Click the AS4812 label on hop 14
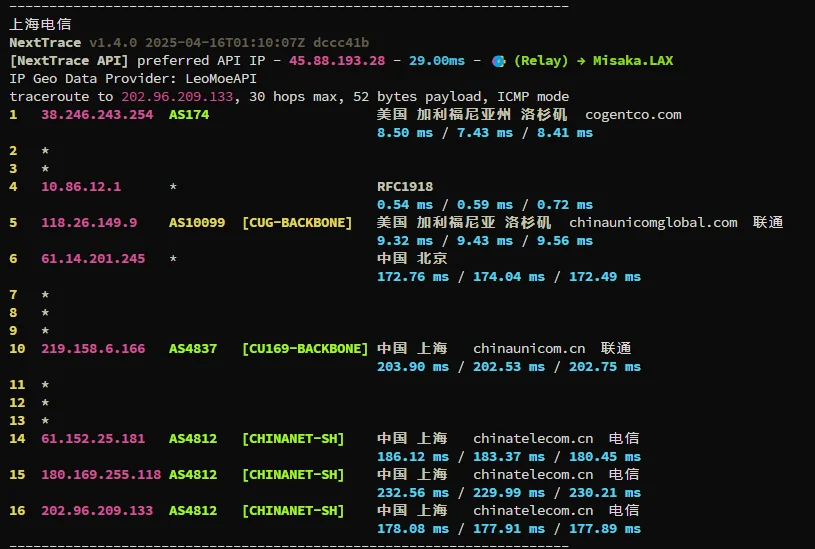Screen dimensions: 815x549 click(193, 439)
